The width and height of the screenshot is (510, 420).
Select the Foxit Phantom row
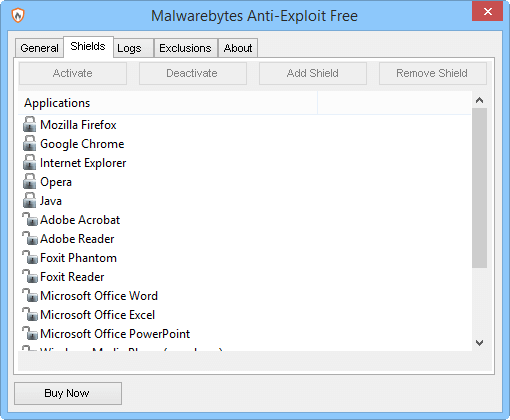tap(245, 258)
